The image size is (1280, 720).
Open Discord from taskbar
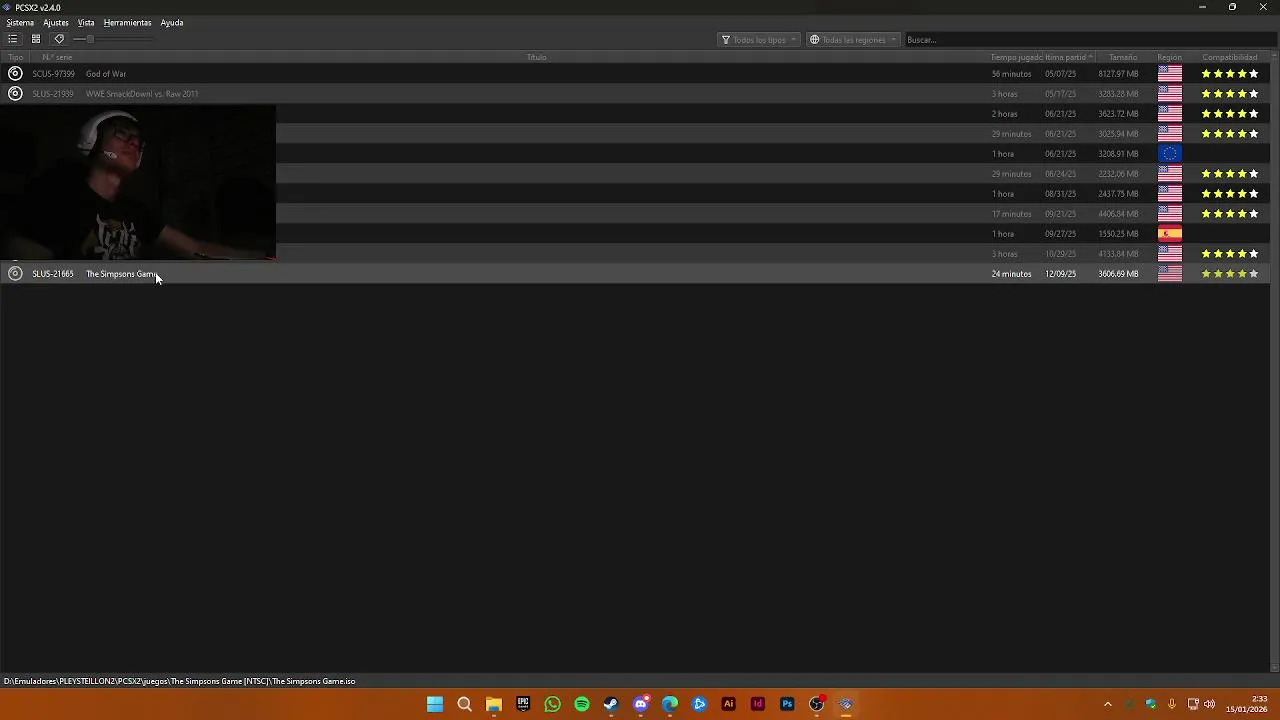(641, 704)
